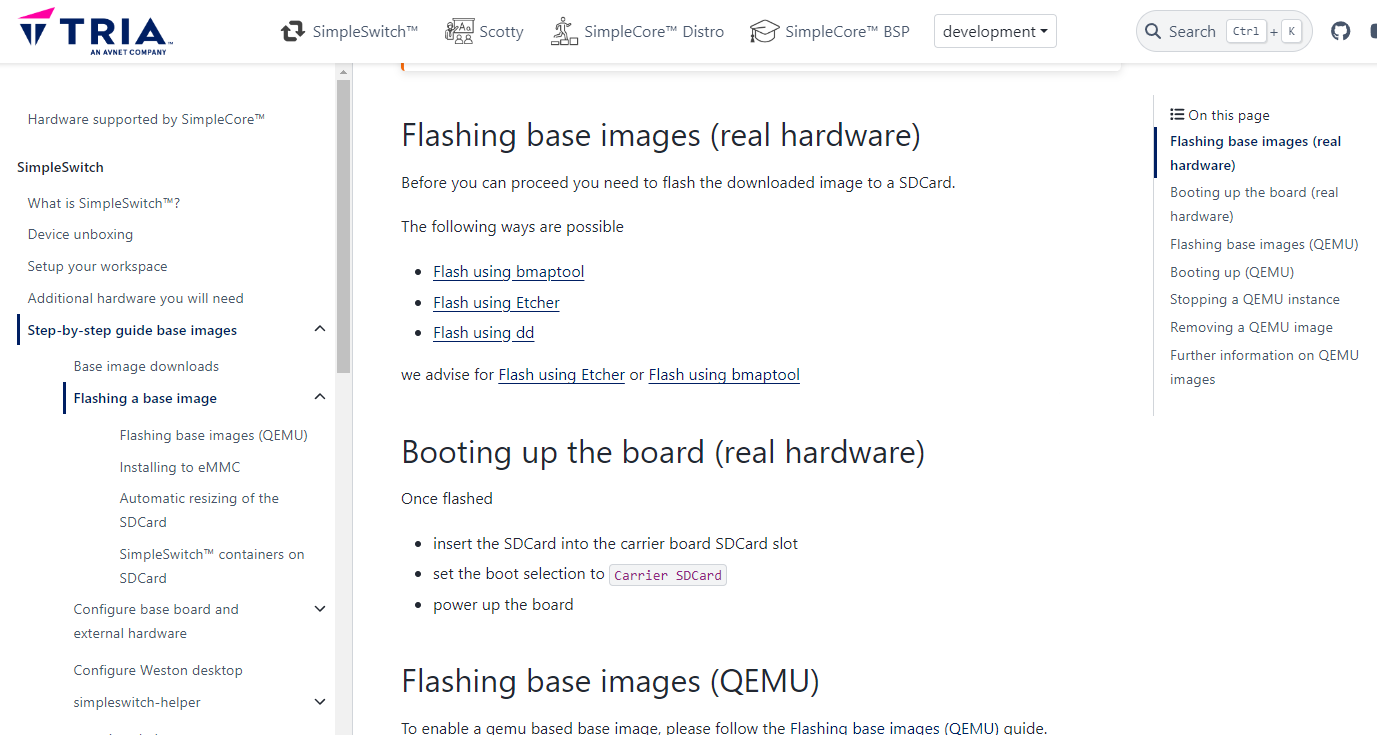Expand the simpleswitch-helper section

pyautogui.click(x=320, y=702)
